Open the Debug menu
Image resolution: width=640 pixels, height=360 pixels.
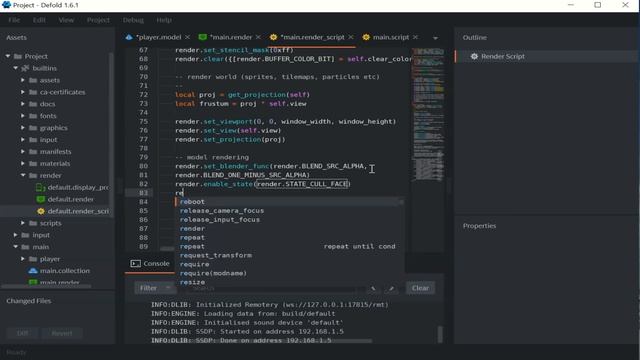pyautogui.click(x=133, y=20)
